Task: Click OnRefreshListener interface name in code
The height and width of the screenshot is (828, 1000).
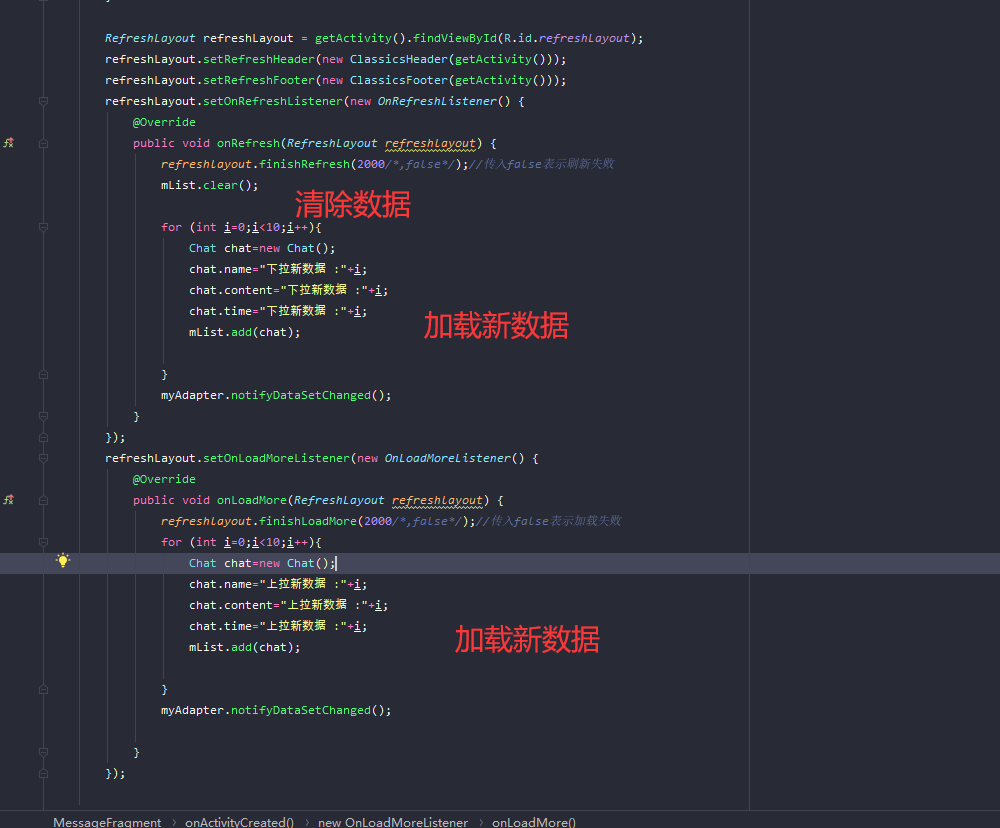Action: point(437,101)
